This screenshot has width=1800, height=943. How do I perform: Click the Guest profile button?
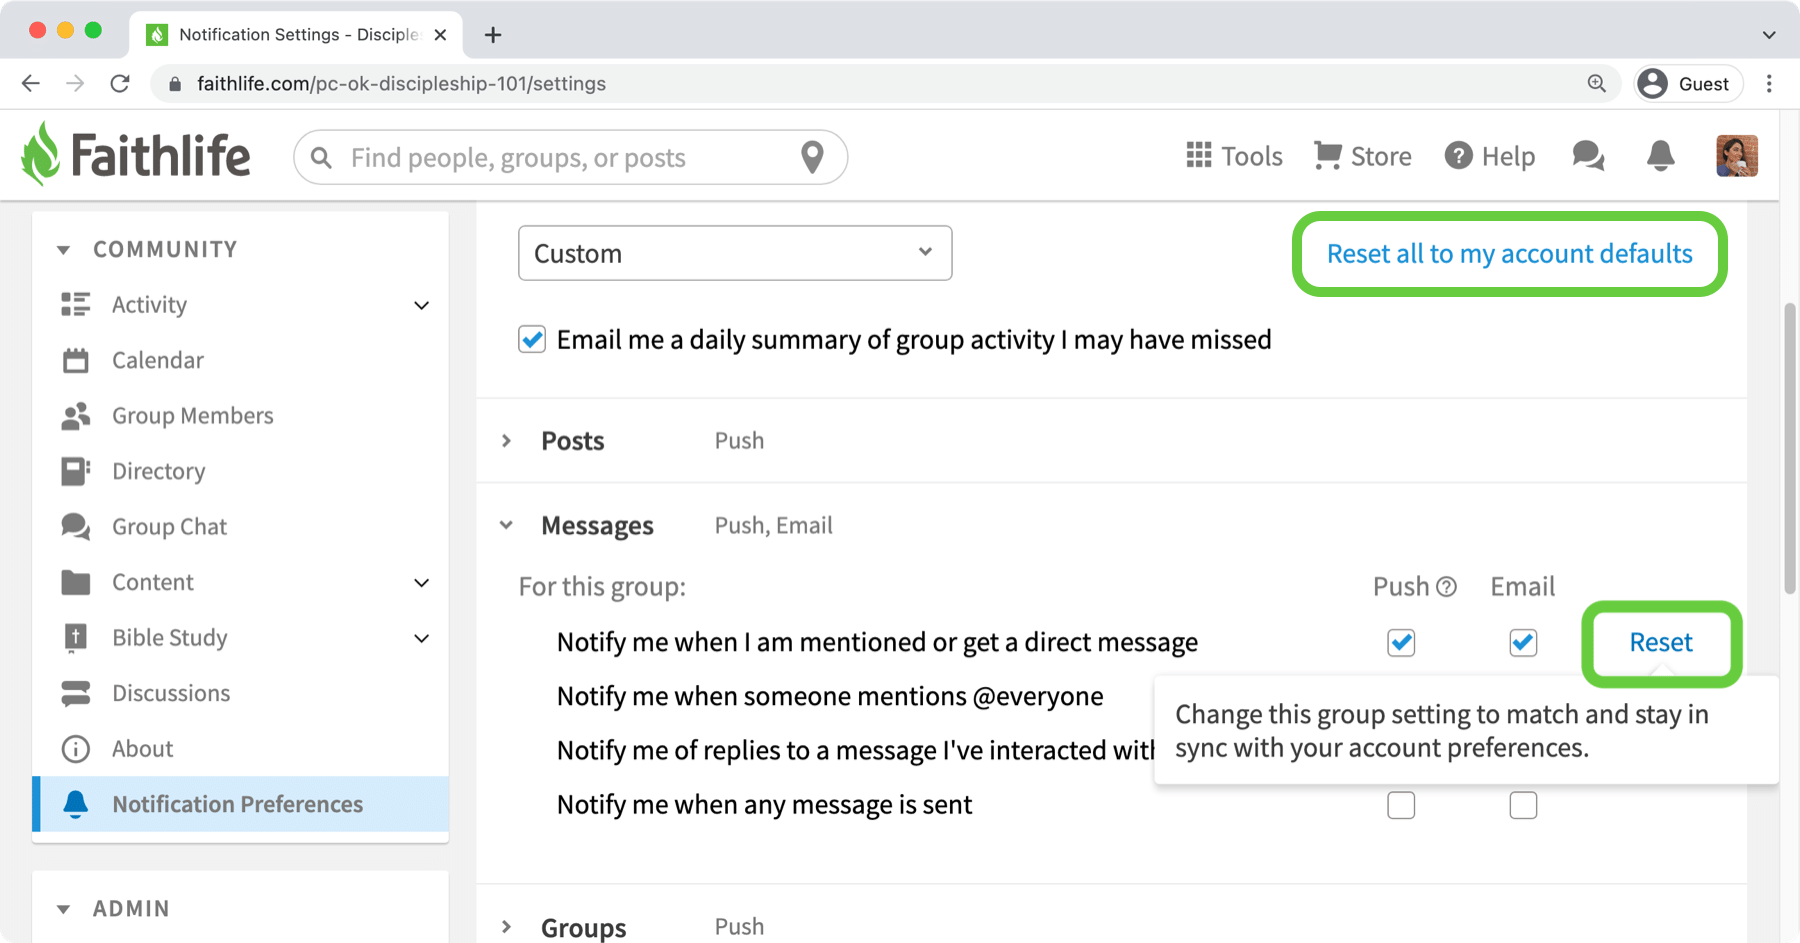point(1688,84)
